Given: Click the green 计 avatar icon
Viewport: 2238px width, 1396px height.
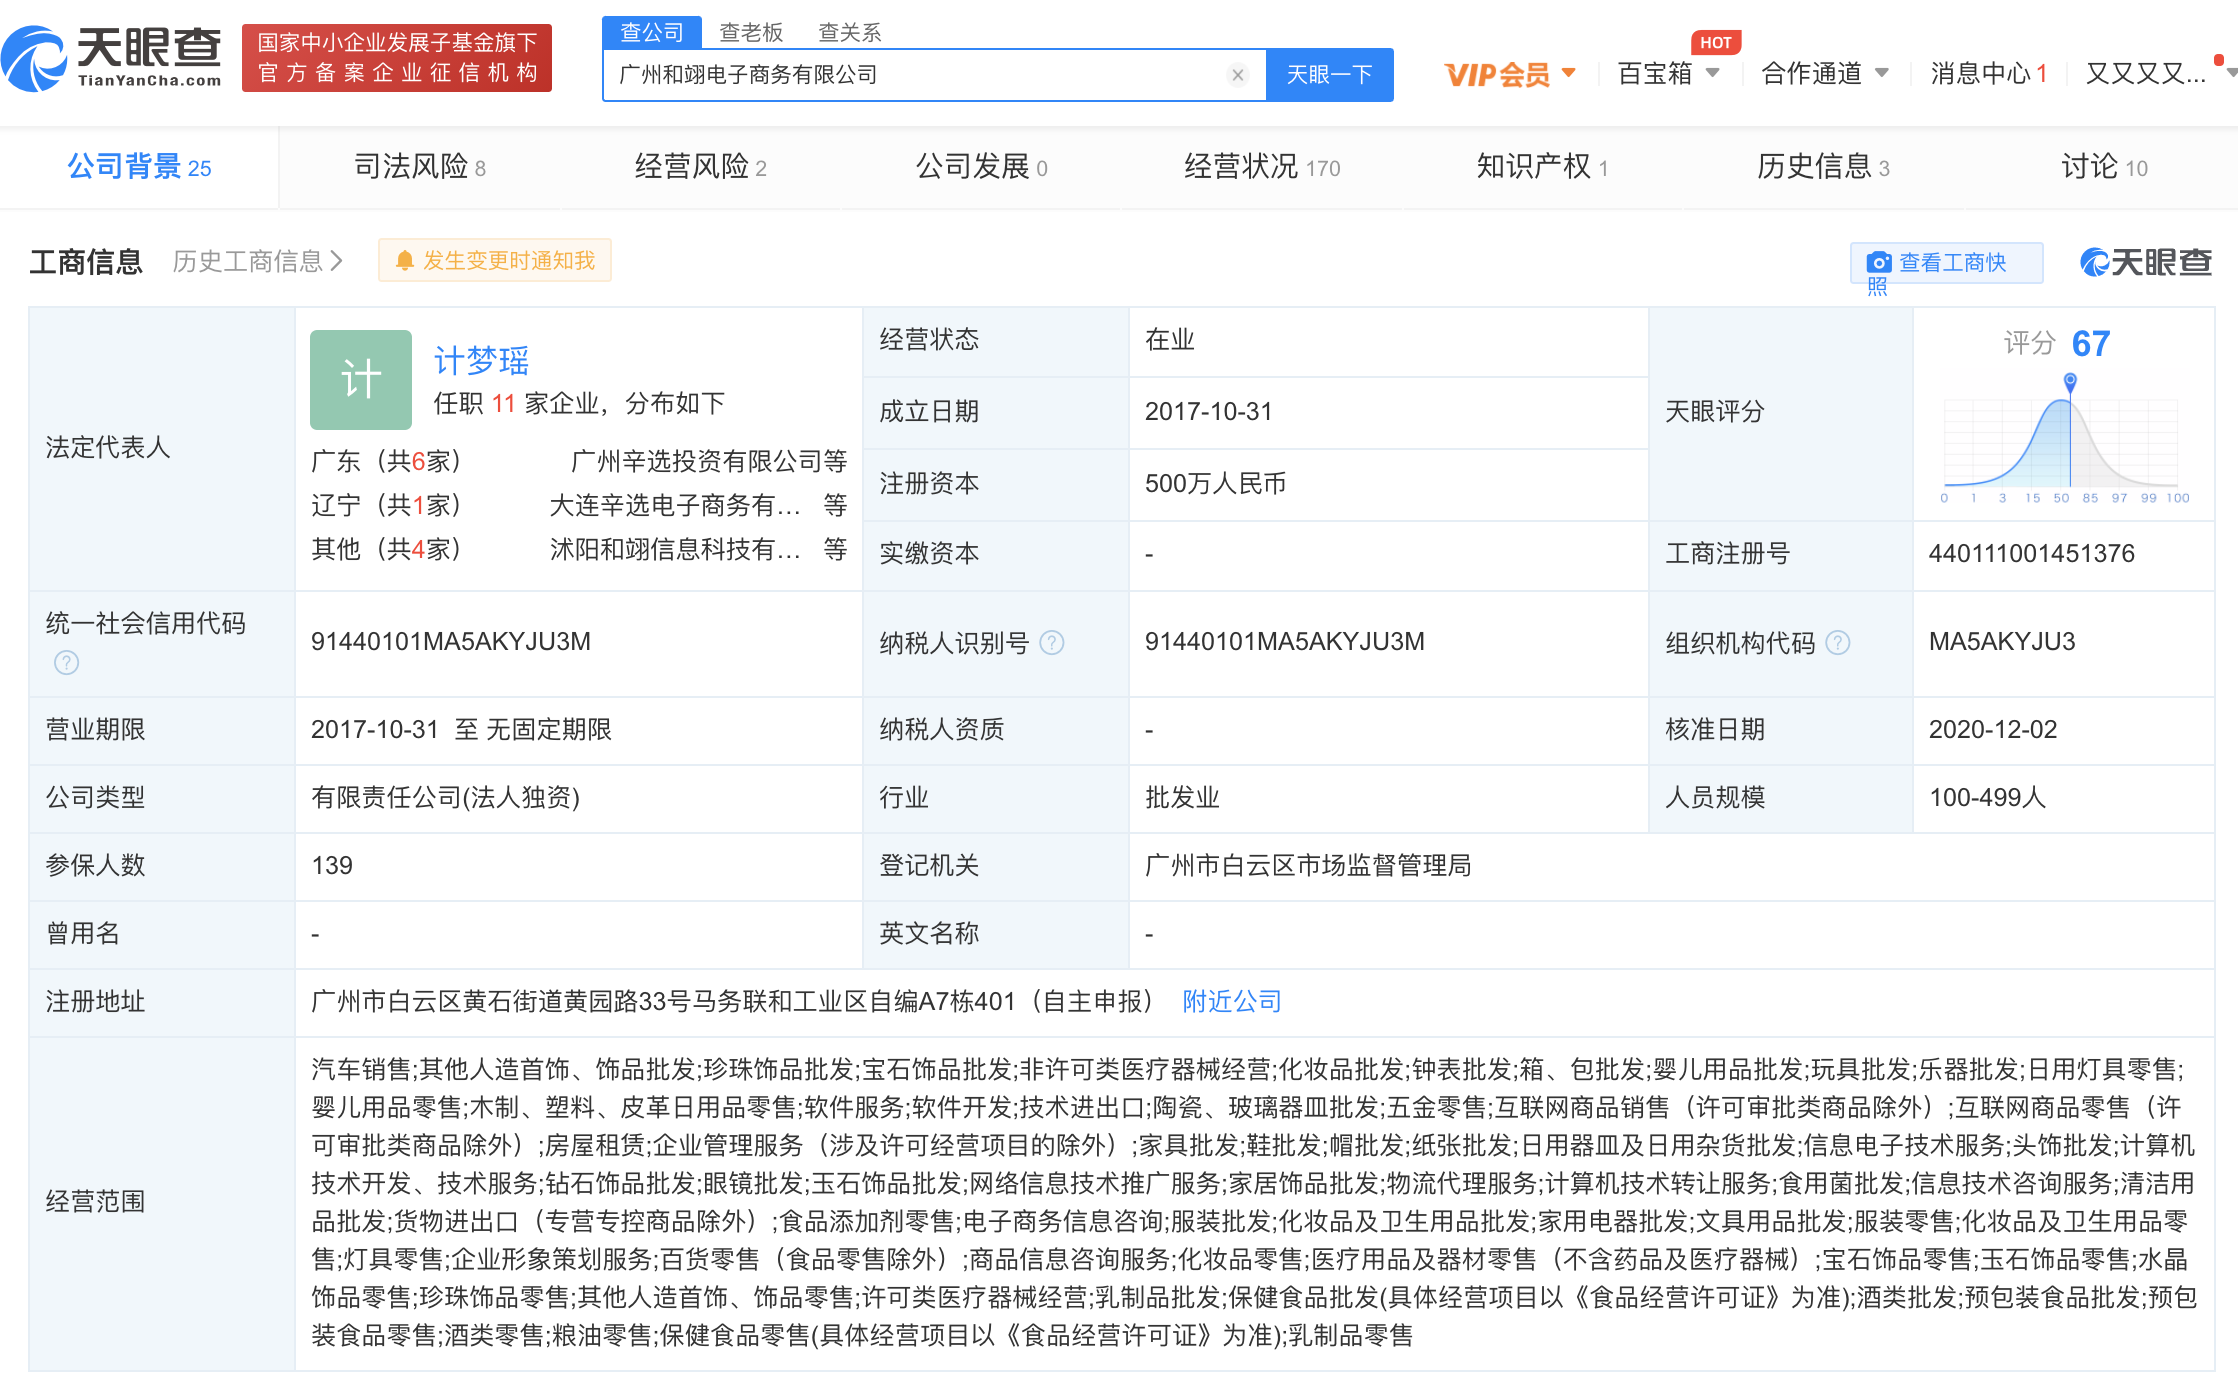Looking at the screenshot, I should [360, 380].
